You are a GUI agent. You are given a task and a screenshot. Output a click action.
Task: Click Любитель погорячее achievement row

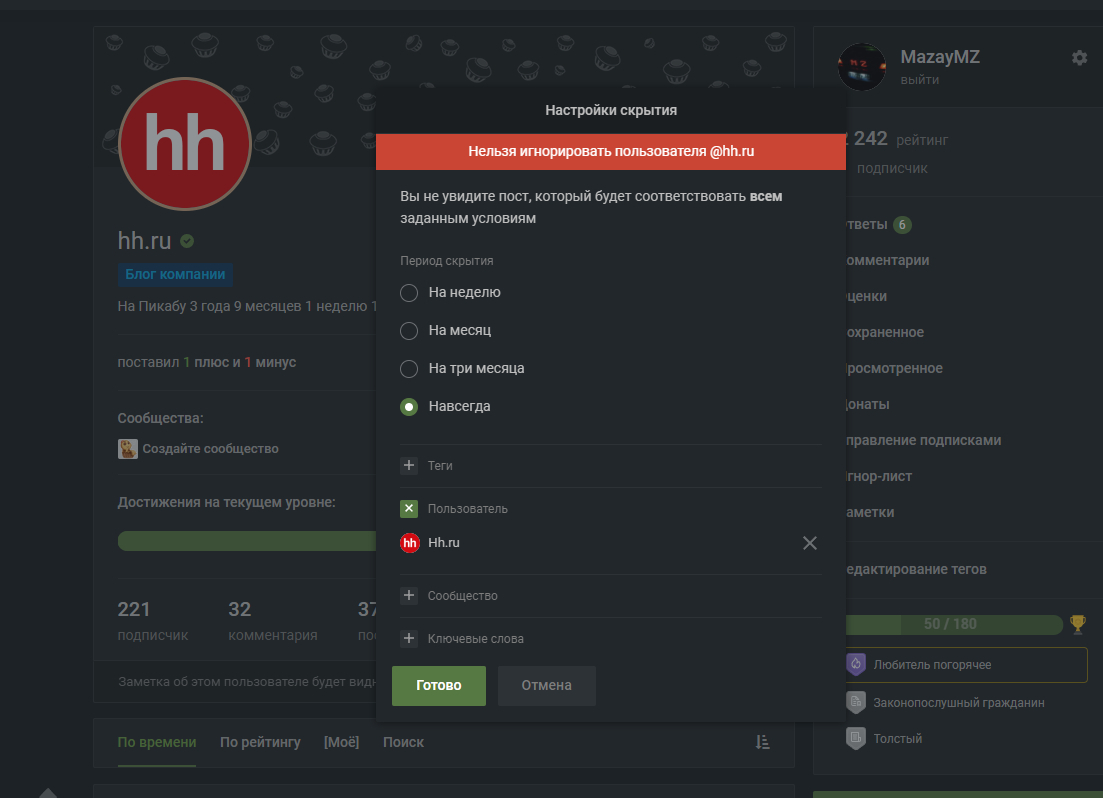(967, 664)
